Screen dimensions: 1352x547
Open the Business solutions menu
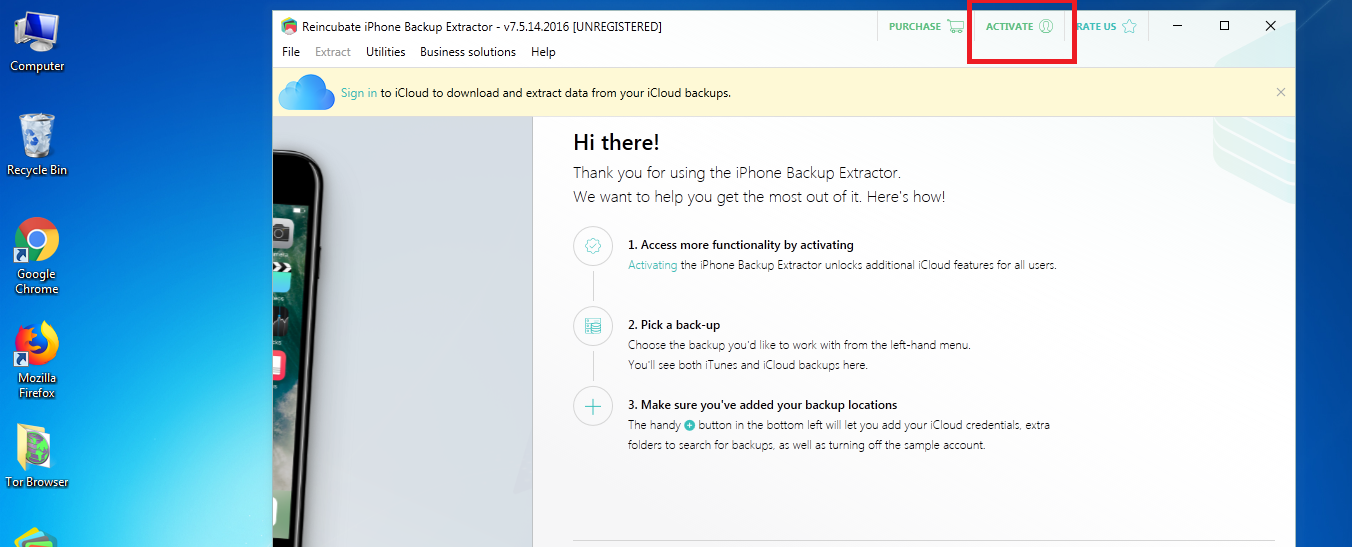[468, 52]
